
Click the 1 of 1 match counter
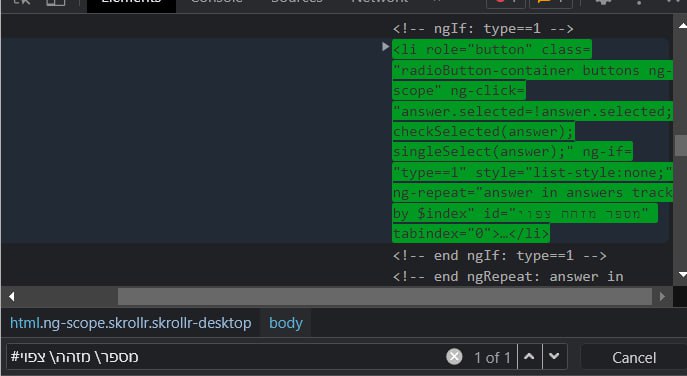click(492, 358)
